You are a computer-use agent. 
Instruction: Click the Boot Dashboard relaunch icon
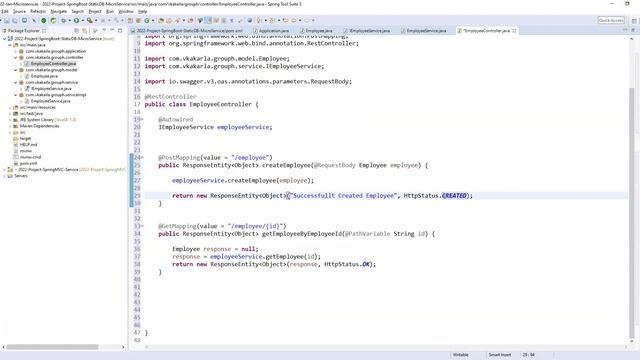click(x=53, y=20)
